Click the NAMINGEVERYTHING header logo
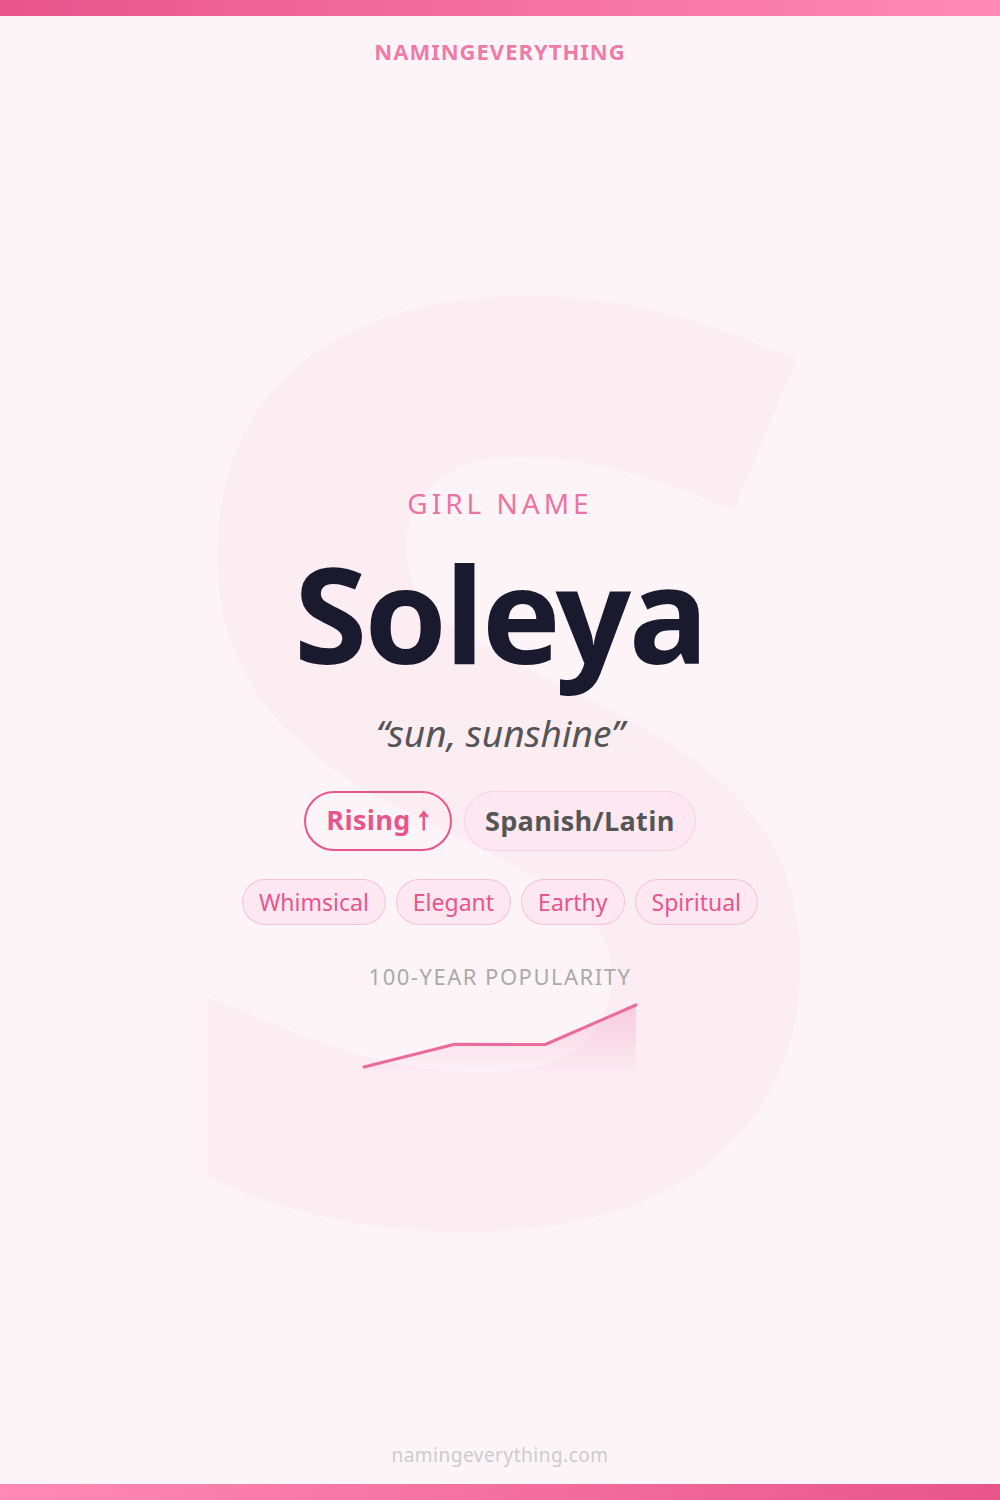Screen dimensions: 1000x1500 pos(499,53)
